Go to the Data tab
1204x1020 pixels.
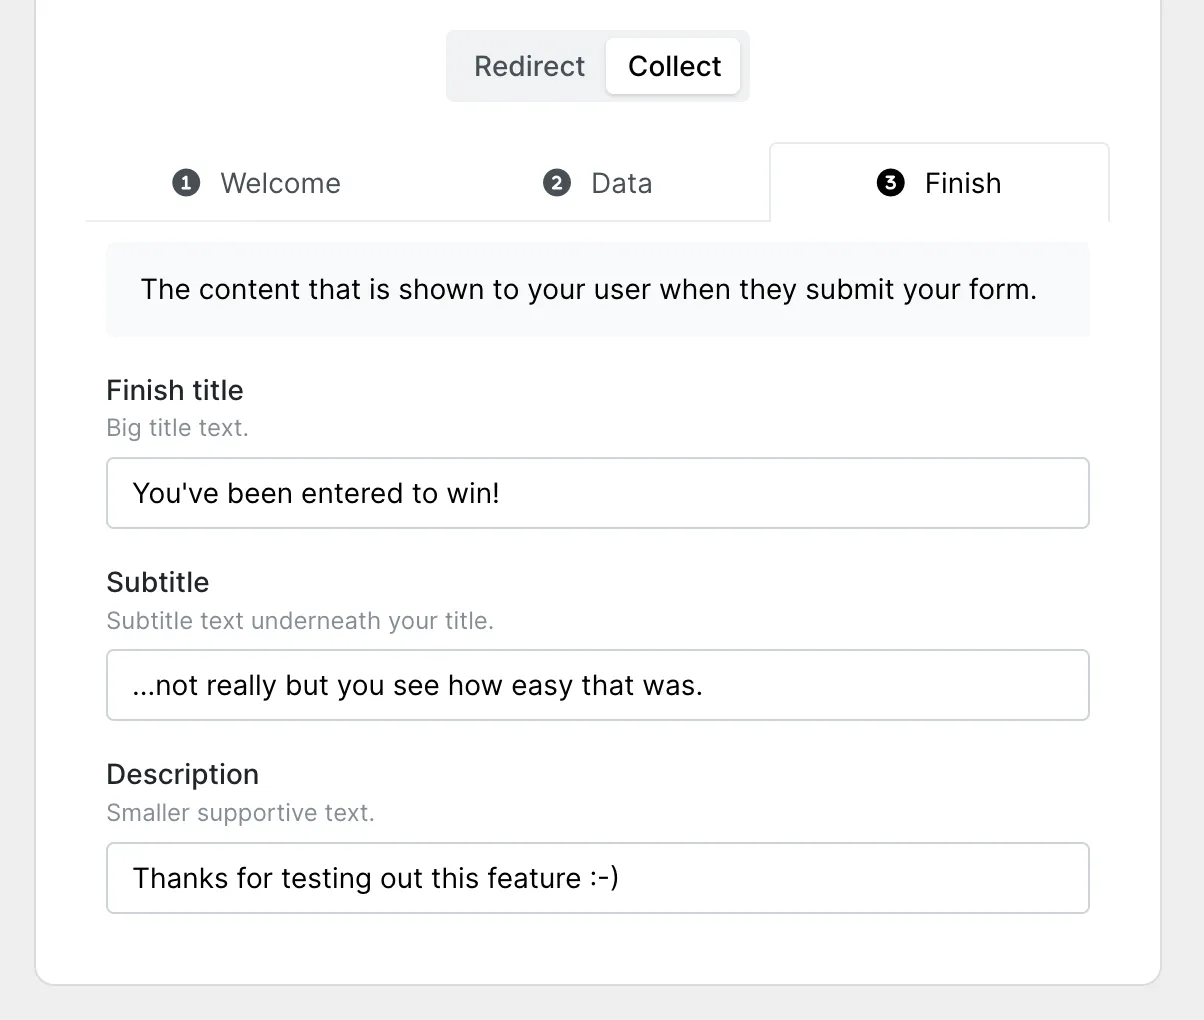[598, 183]
